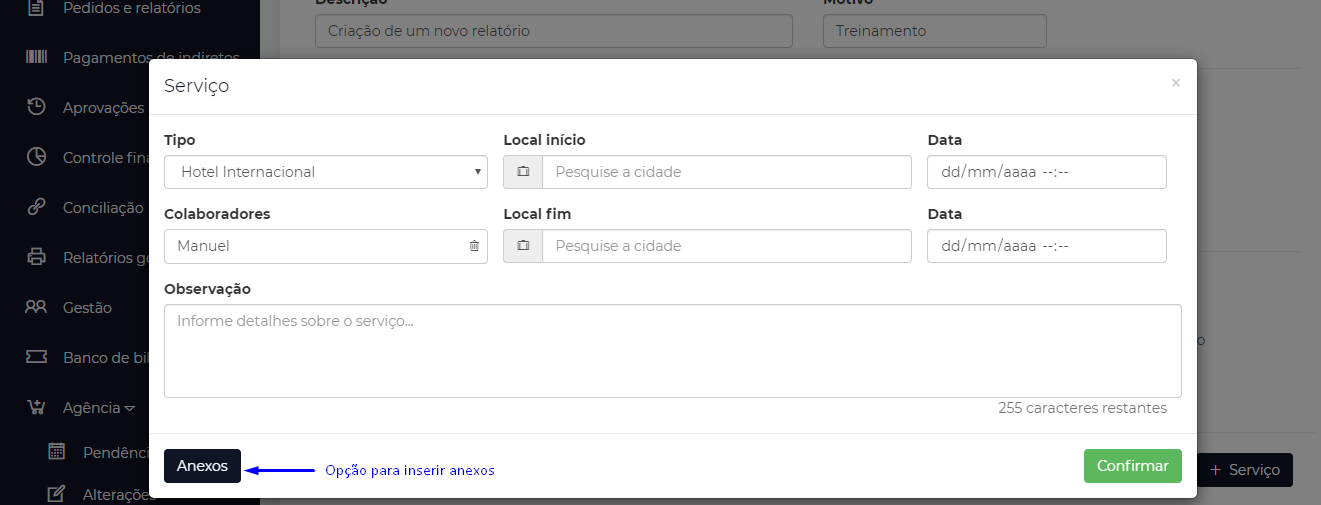Image resolution: width=1321 pixels, height=505 pixels.
Task: Click the Aprovações clock icon
Action: (x=36, y=107)
